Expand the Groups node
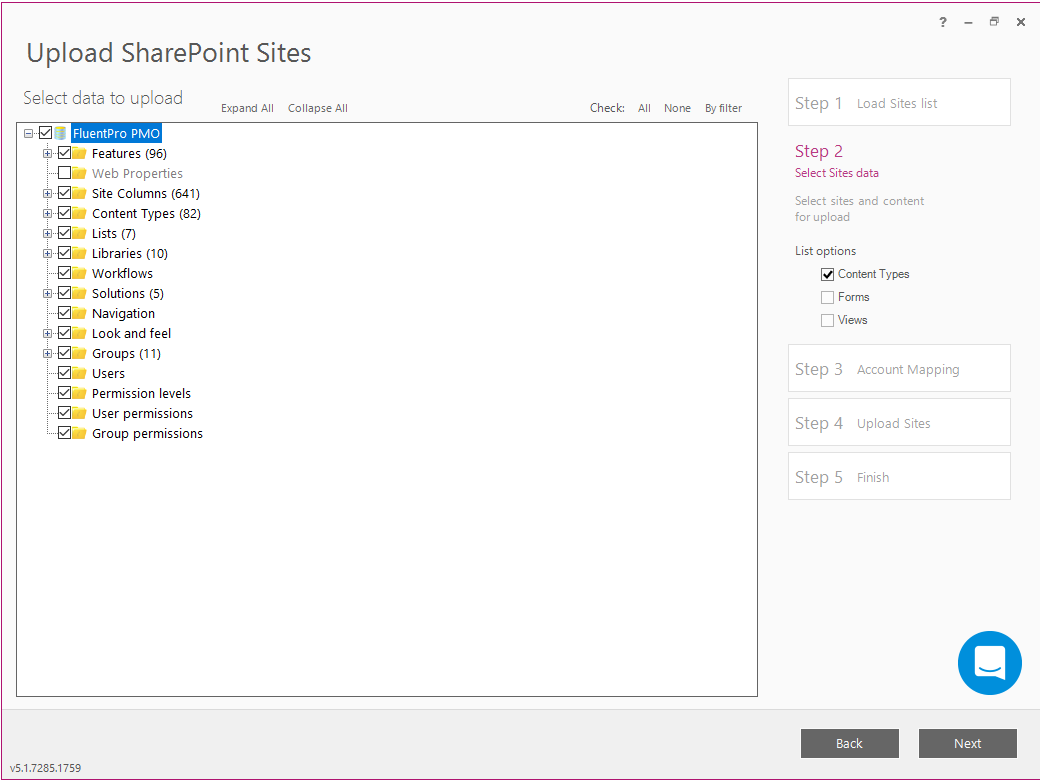This screenshot has width=1040, height=781. tap(48, 353)
